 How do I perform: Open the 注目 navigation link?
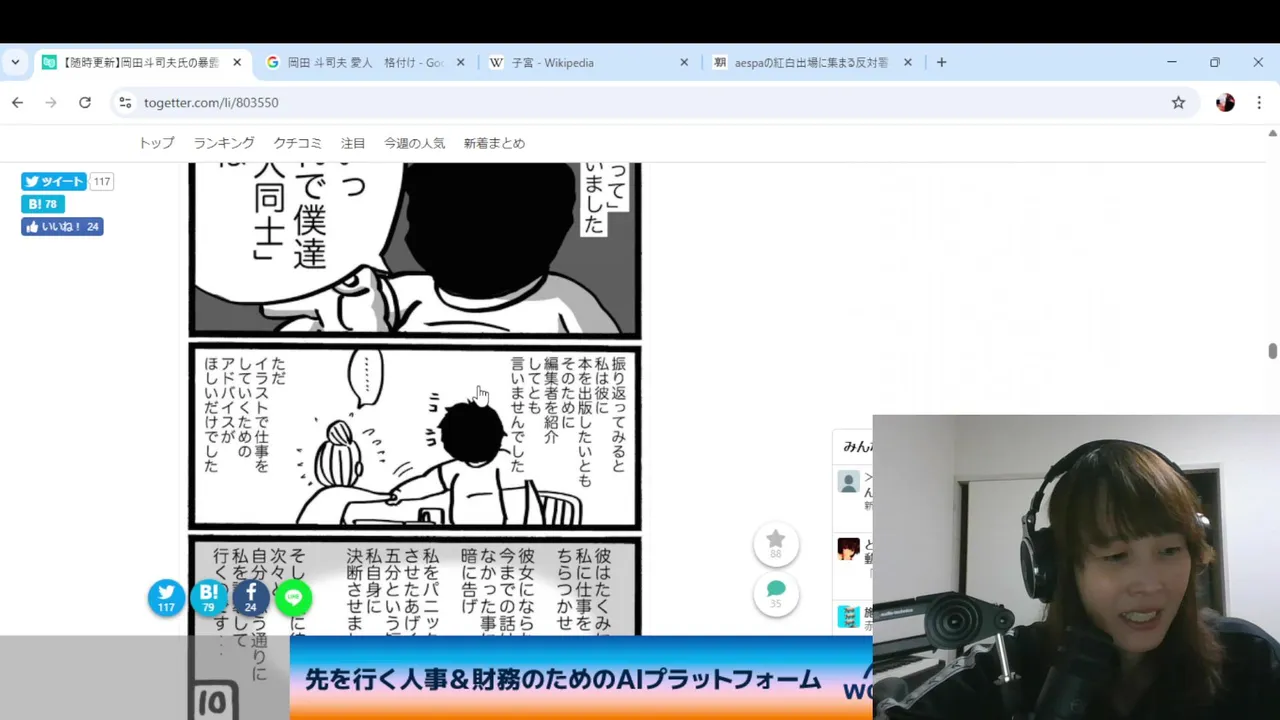353,143
